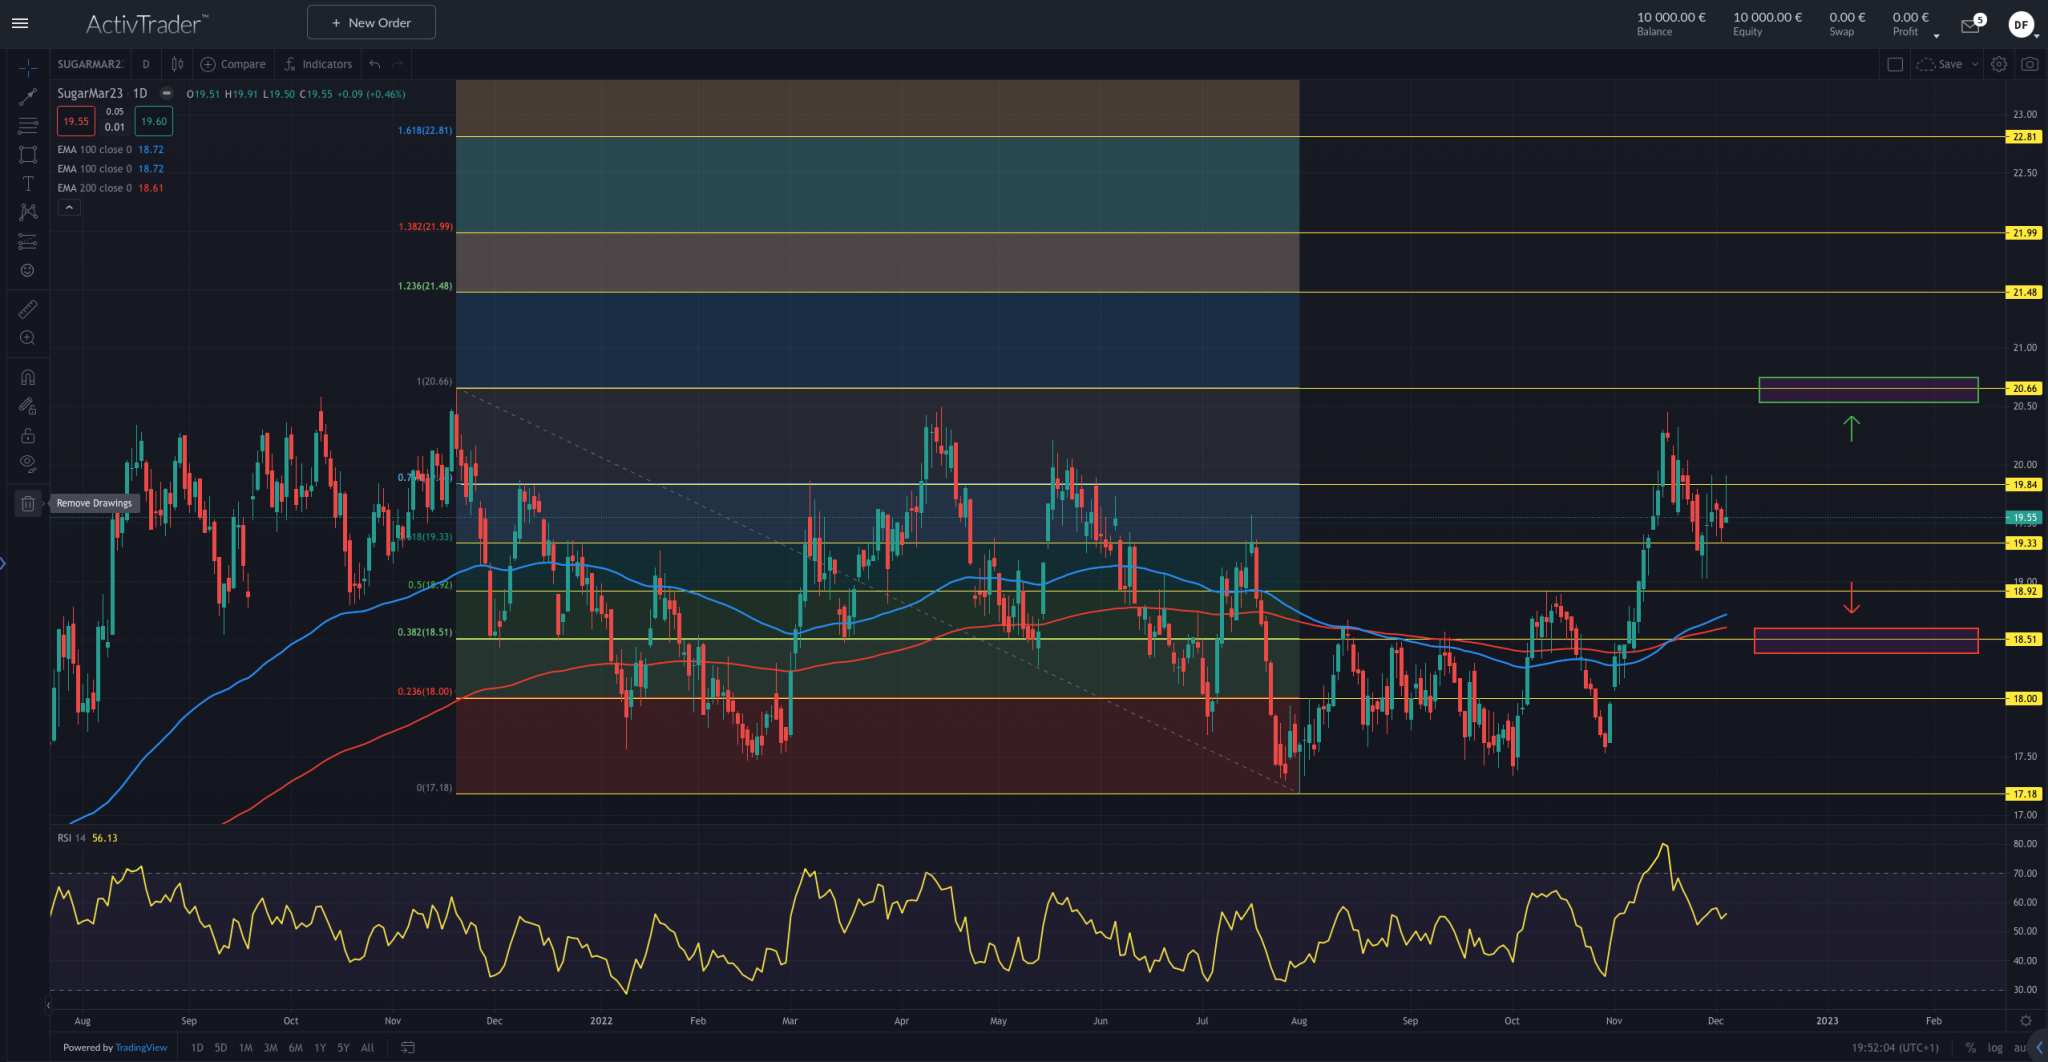
Task: Open the main hamburger menu
Action: click(x=20, y=22)
